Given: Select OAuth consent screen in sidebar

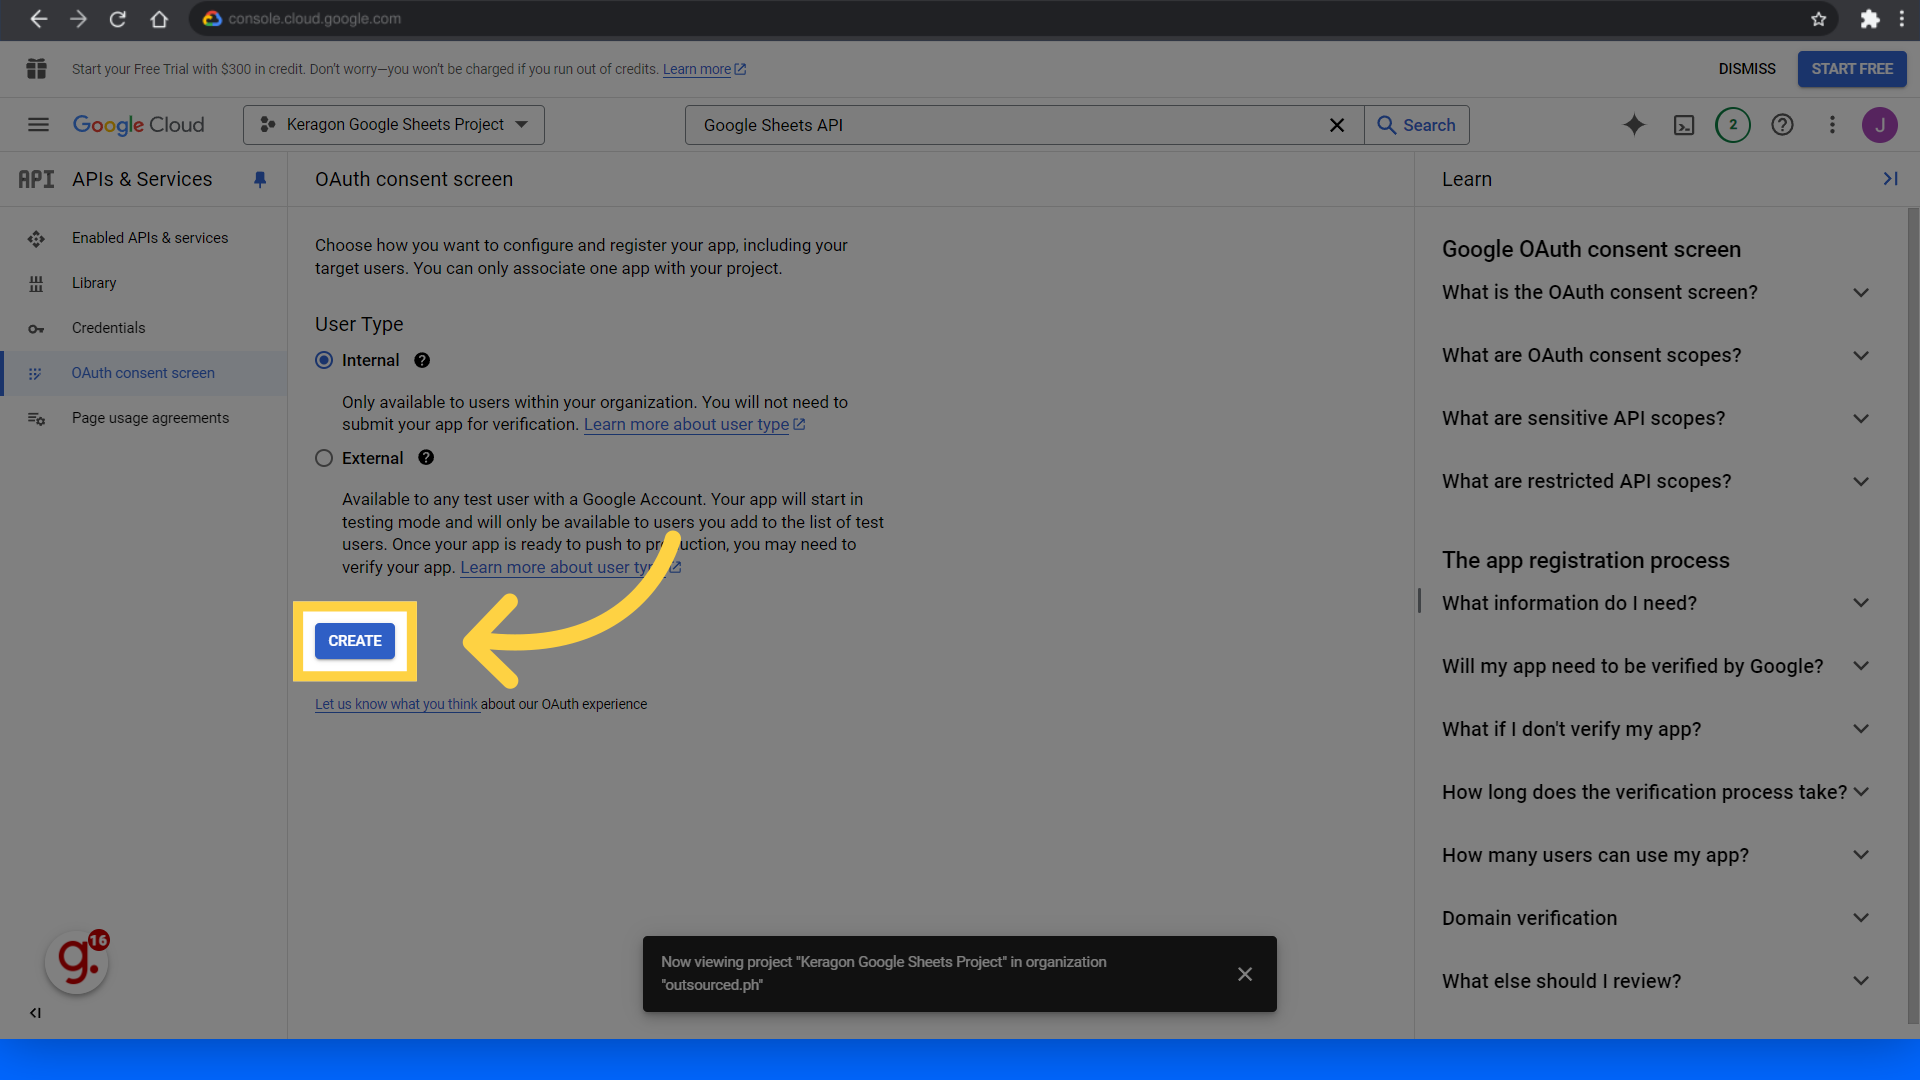Looking at the screenshot, I should point(144,373).
